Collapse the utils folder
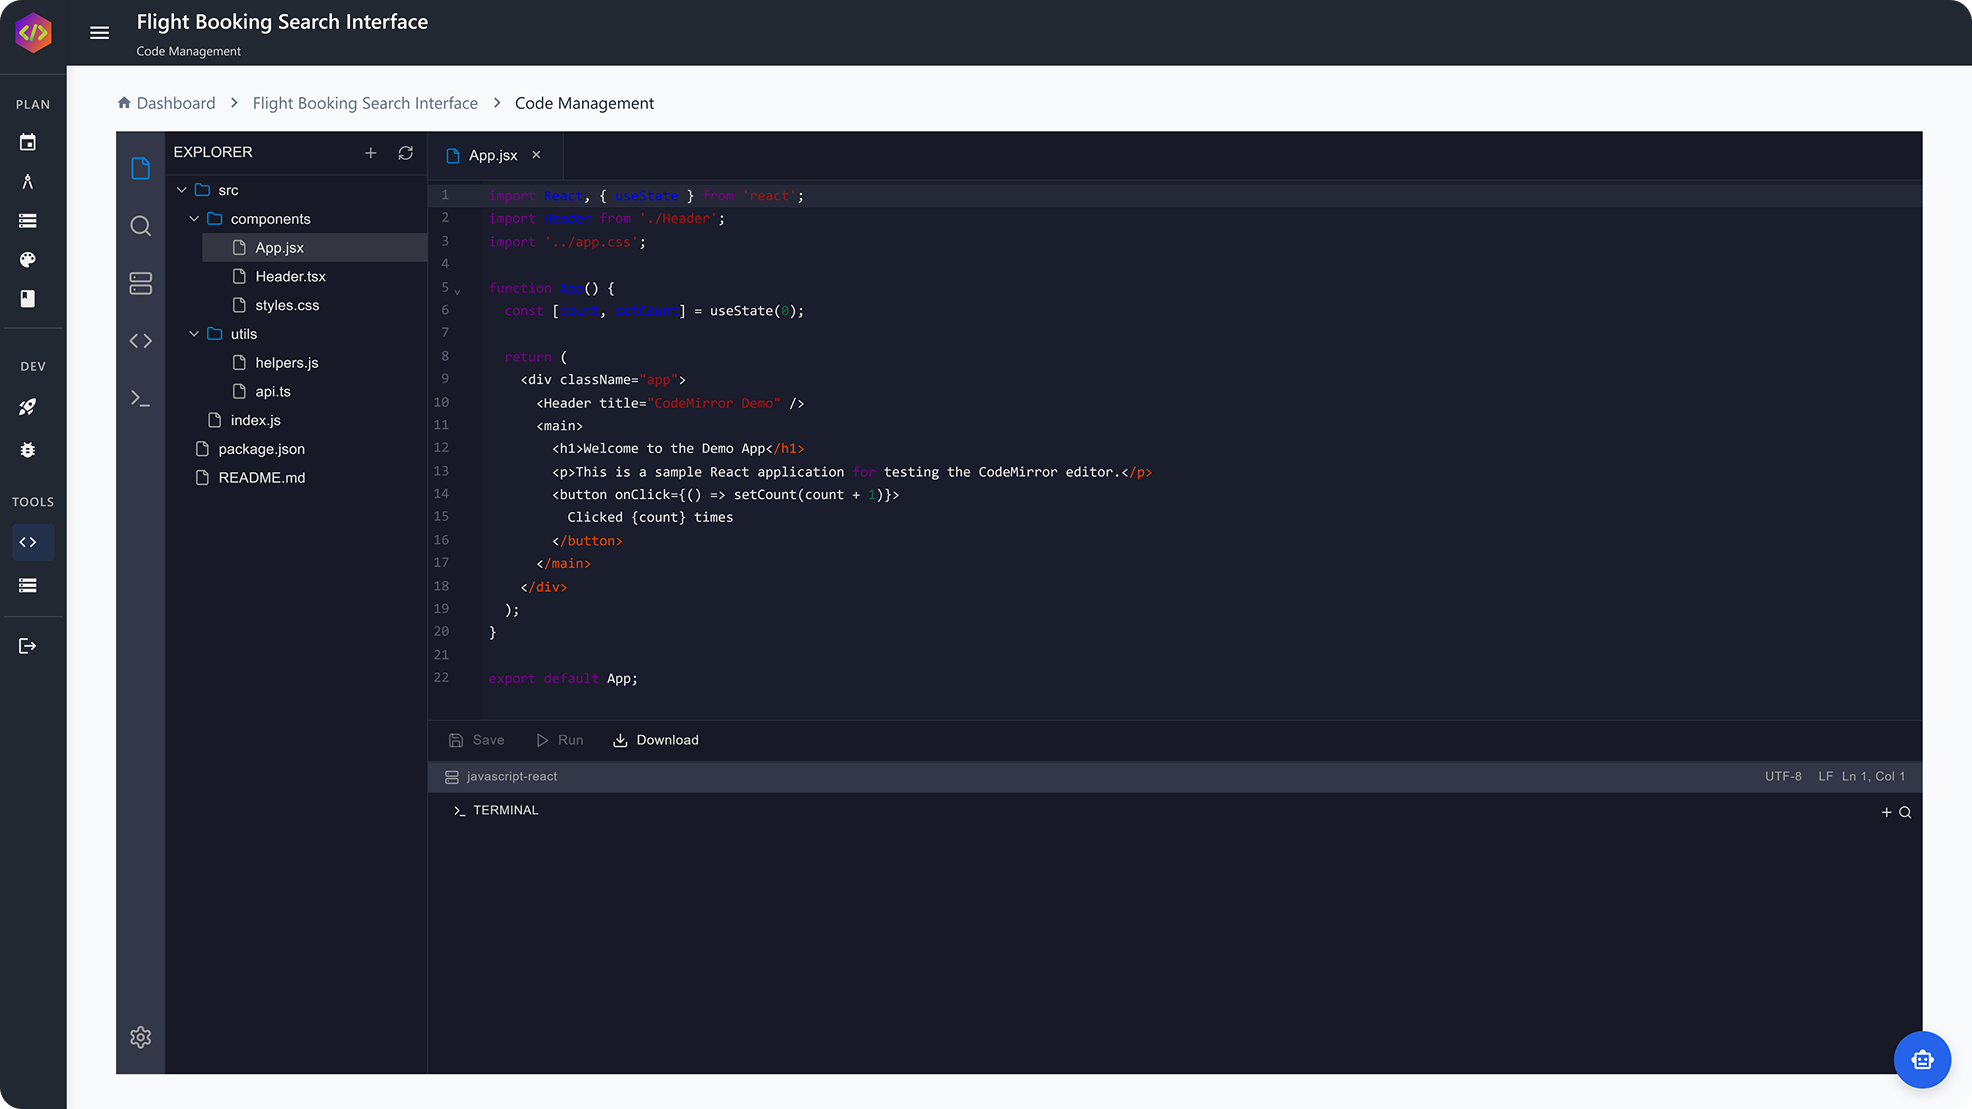The height and width of the screenshot is (1109, 1972). point(194,334)
